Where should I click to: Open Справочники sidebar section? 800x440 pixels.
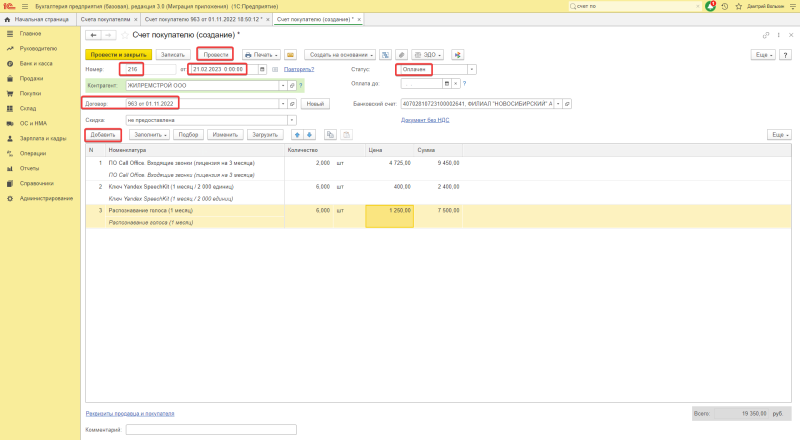tap(36, 183)
